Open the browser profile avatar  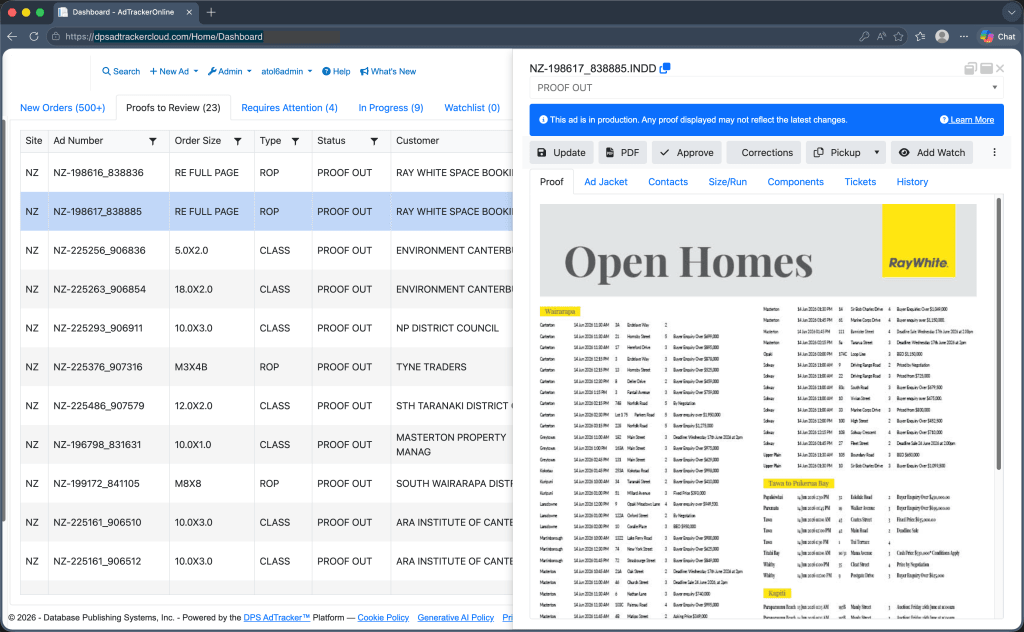click(x=942, y=37)
